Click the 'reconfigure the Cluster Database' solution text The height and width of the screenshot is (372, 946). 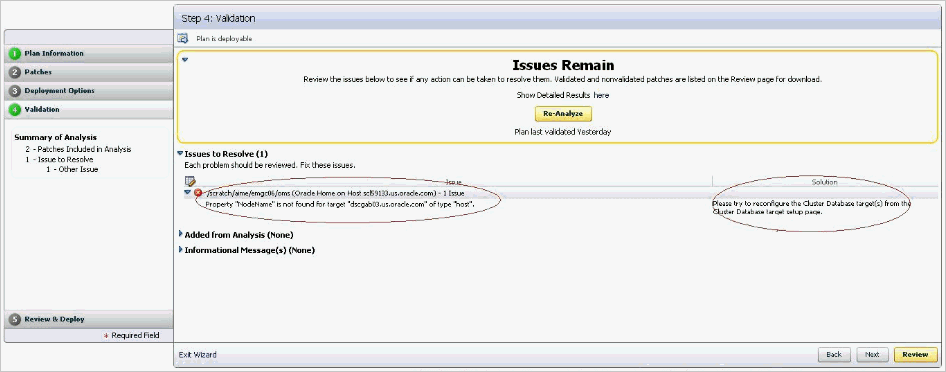point(811,207)
